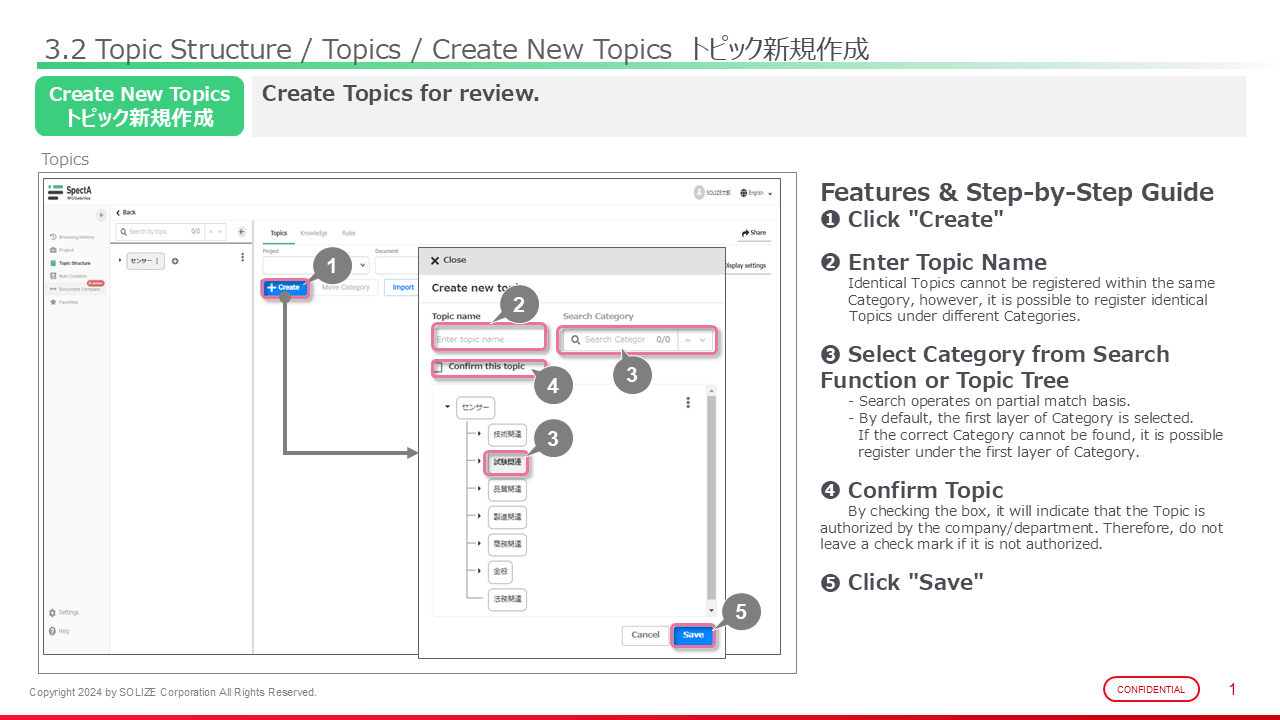1280x720 pixels.
Task: Click the Help icon in the sidebar
Action: click(52, 631)
